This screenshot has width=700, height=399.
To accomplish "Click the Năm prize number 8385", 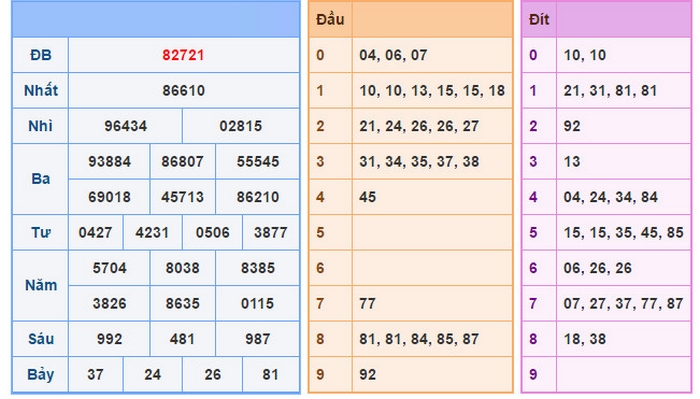I will (x=258, y=268).
